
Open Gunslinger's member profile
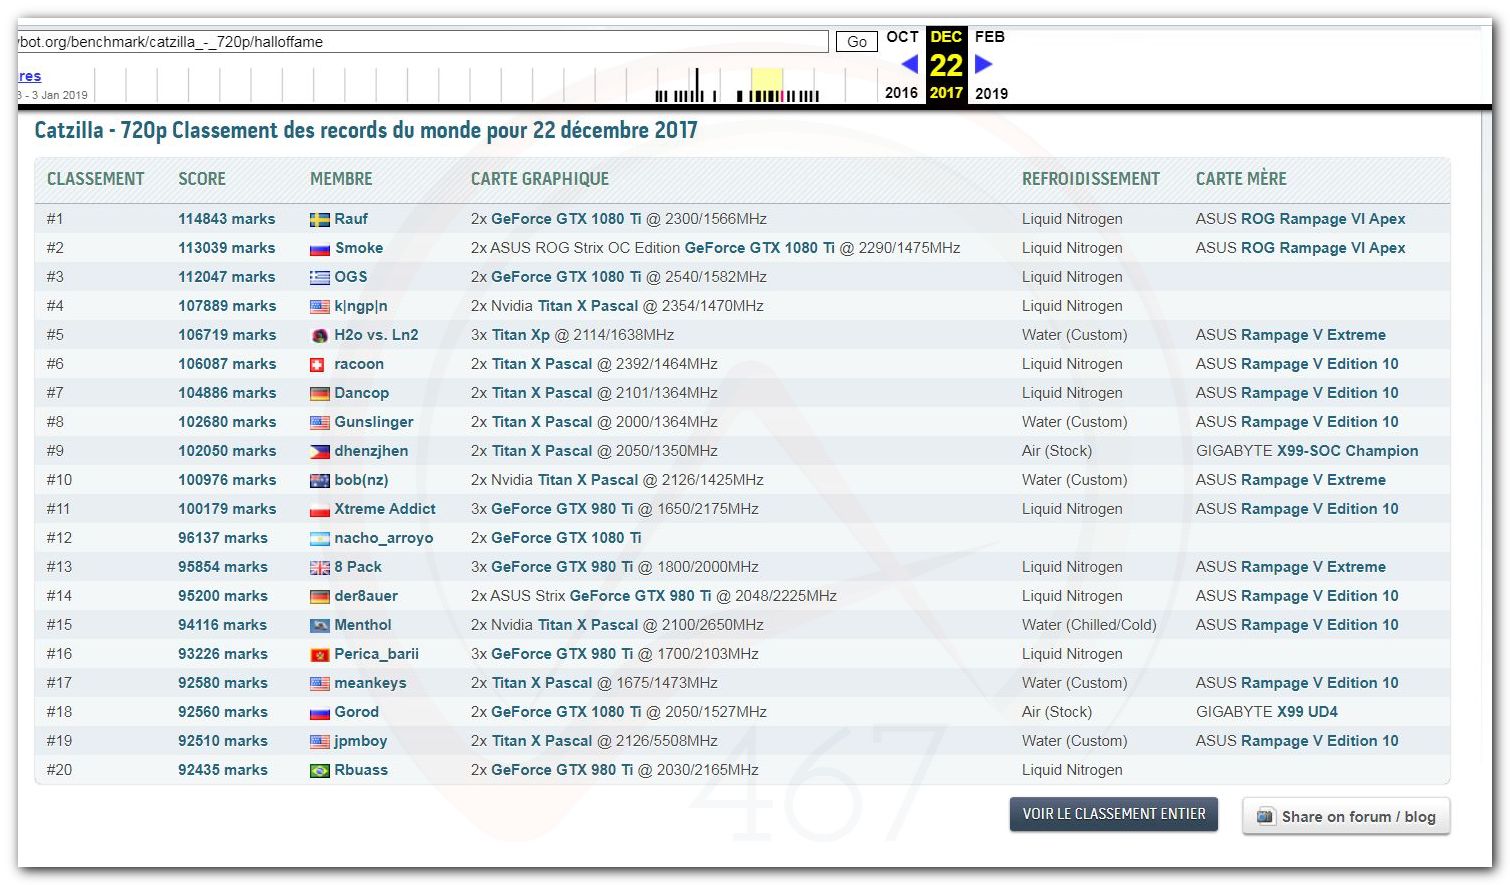(x=374, y=422)
